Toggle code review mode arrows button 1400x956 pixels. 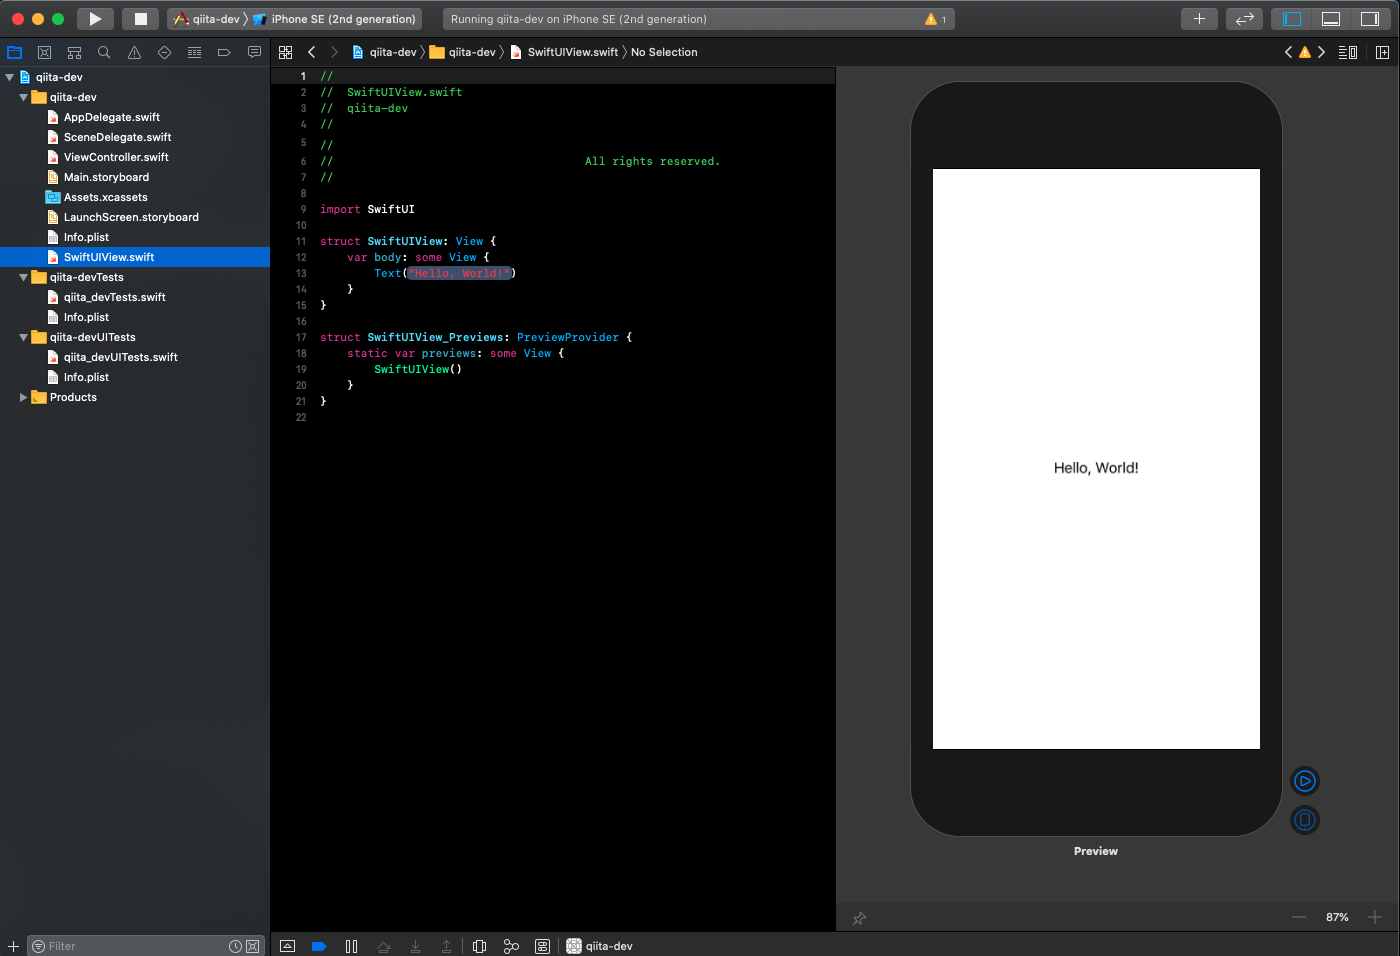click(x=1245, y=19)
